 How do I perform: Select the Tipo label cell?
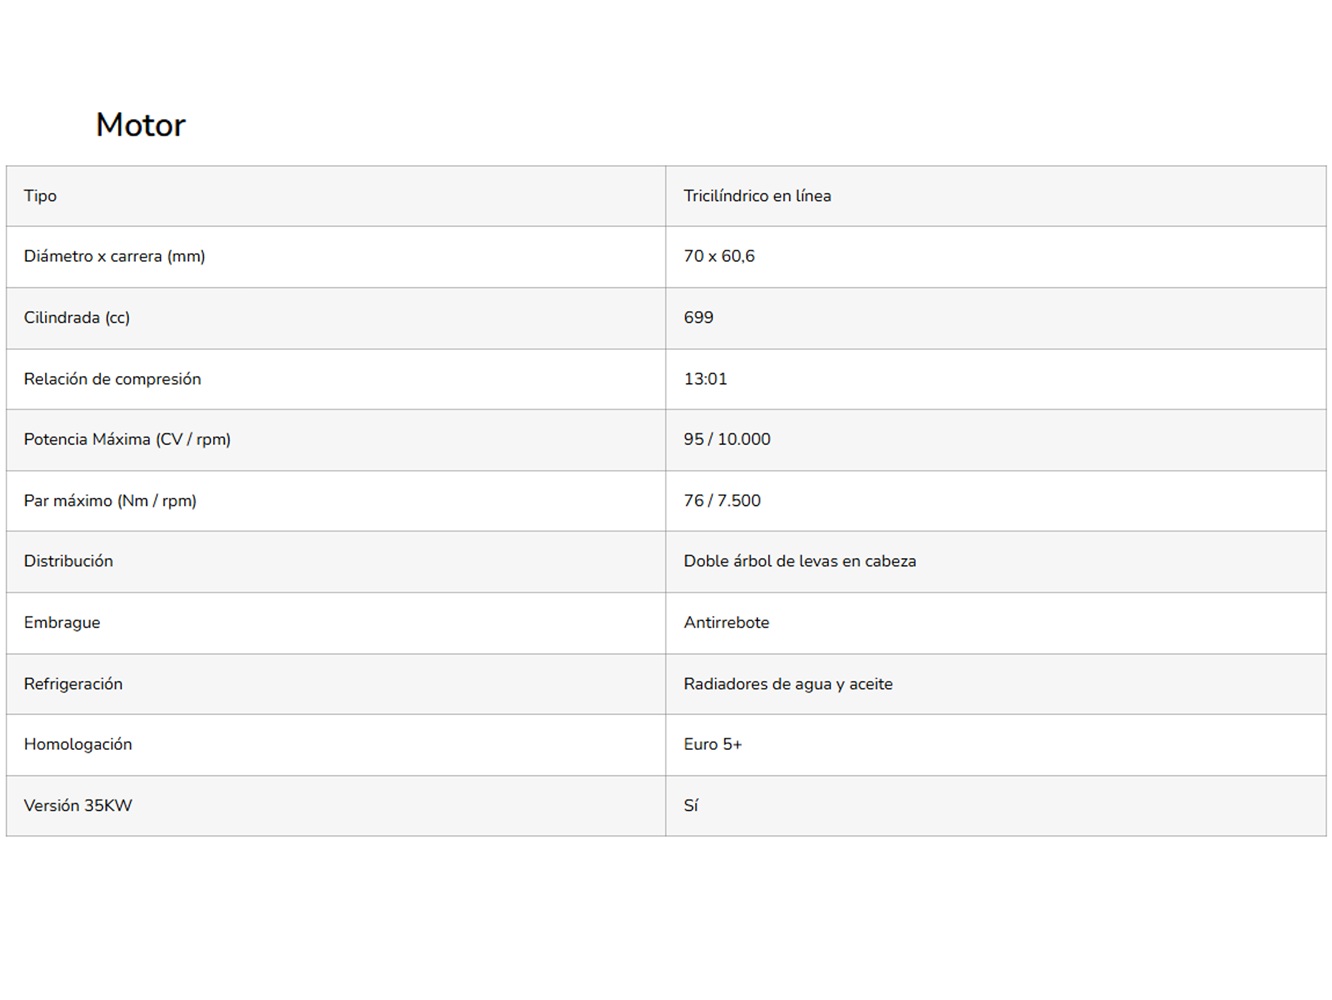coord(336,196)
